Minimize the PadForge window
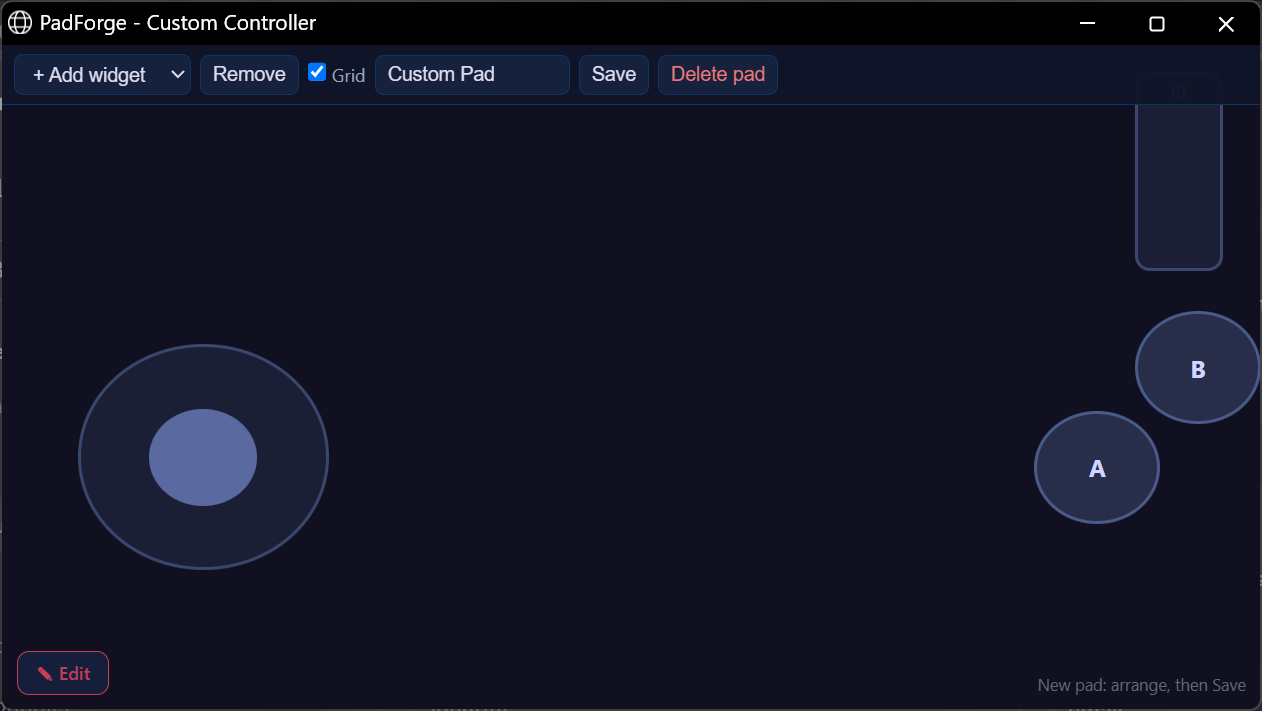The width and height of the screenshot is (1262, 711). [x=1088, y=23]
